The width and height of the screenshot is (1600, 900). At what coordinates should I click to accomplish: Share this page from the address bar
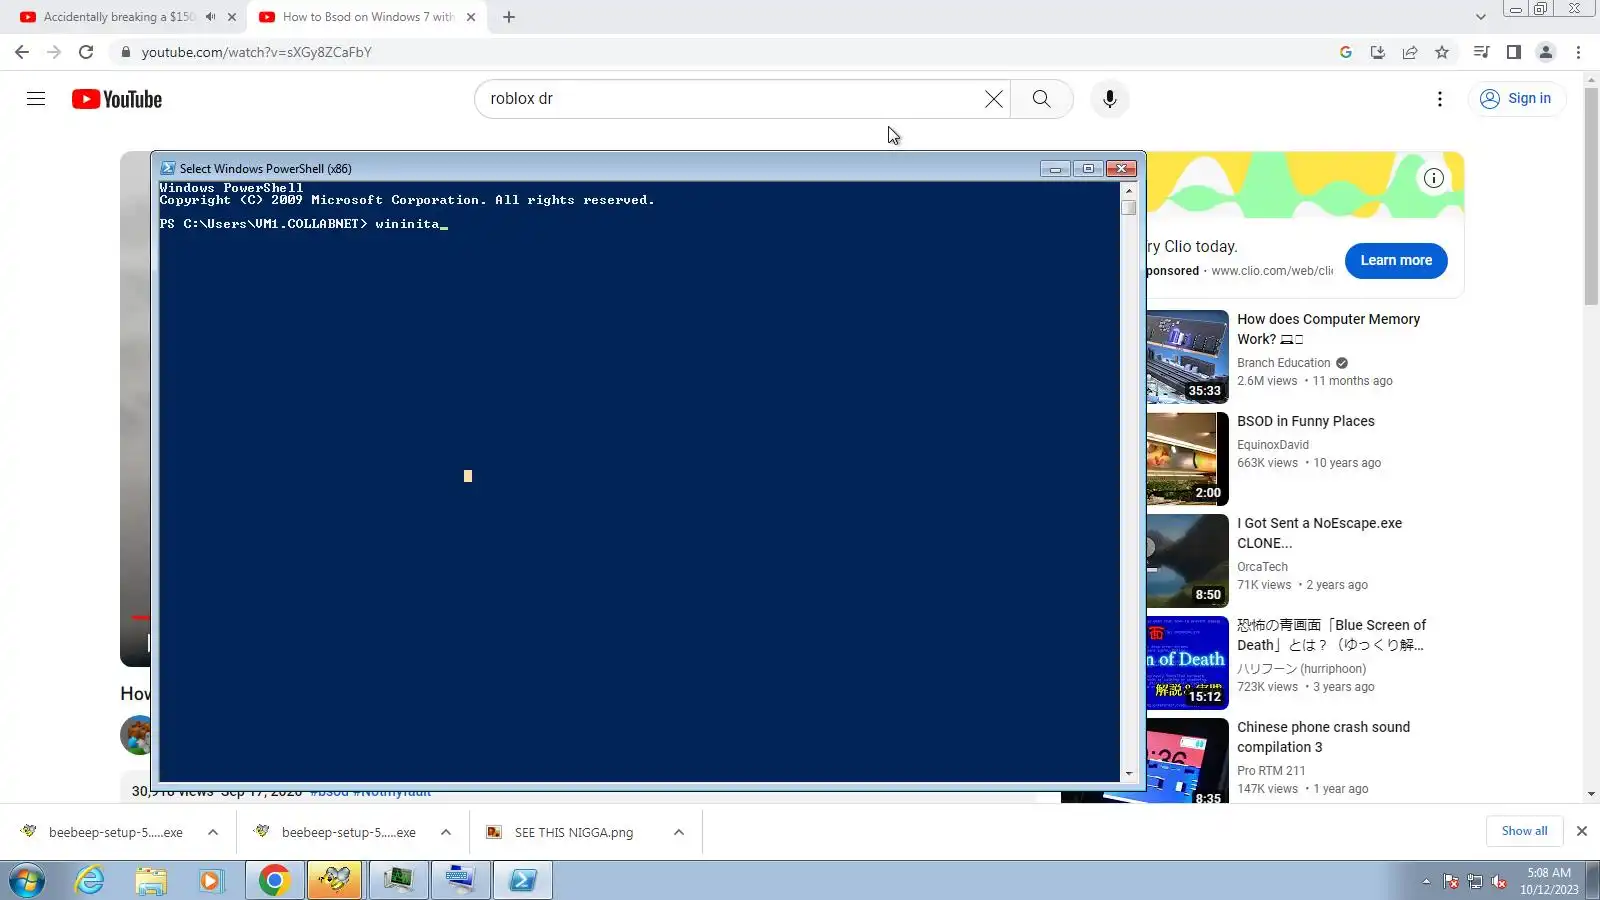click(1410, 52)
